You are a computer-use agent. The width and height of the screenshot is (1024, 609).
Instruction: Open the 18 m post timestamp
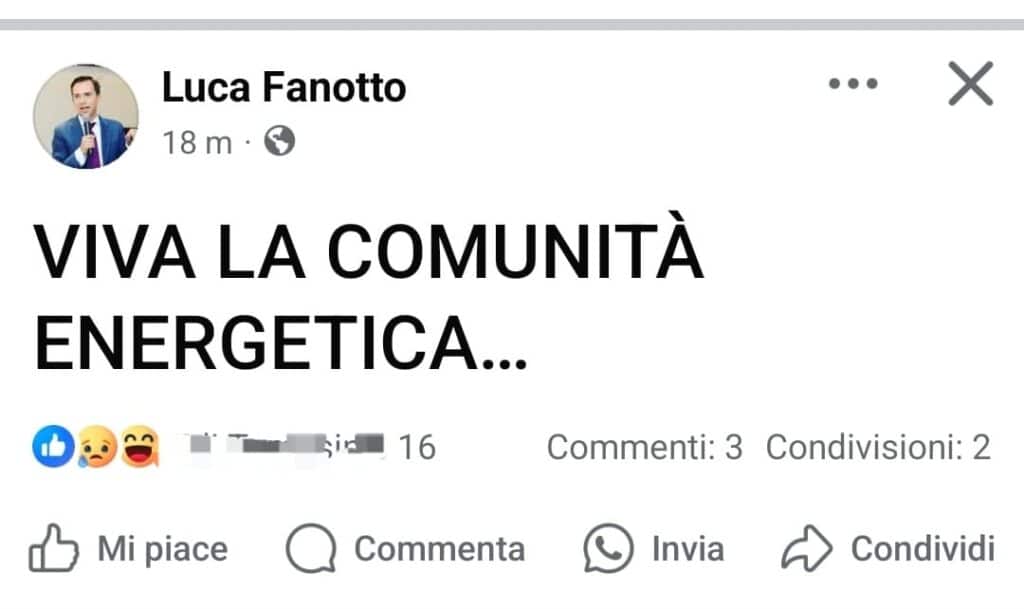[x=197, y=142]
